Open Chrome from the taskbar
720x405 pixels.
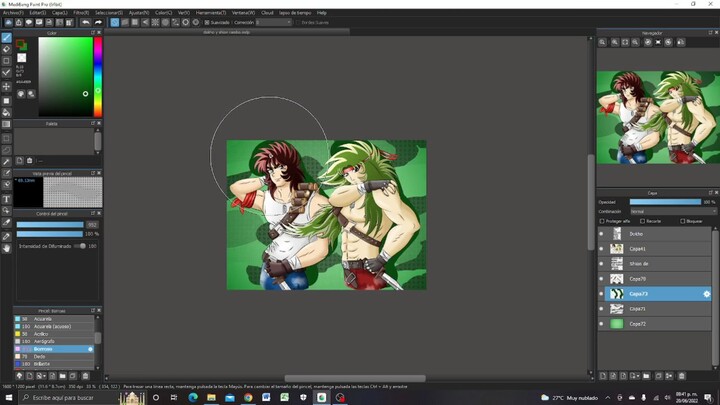click(x=248, y=398)
